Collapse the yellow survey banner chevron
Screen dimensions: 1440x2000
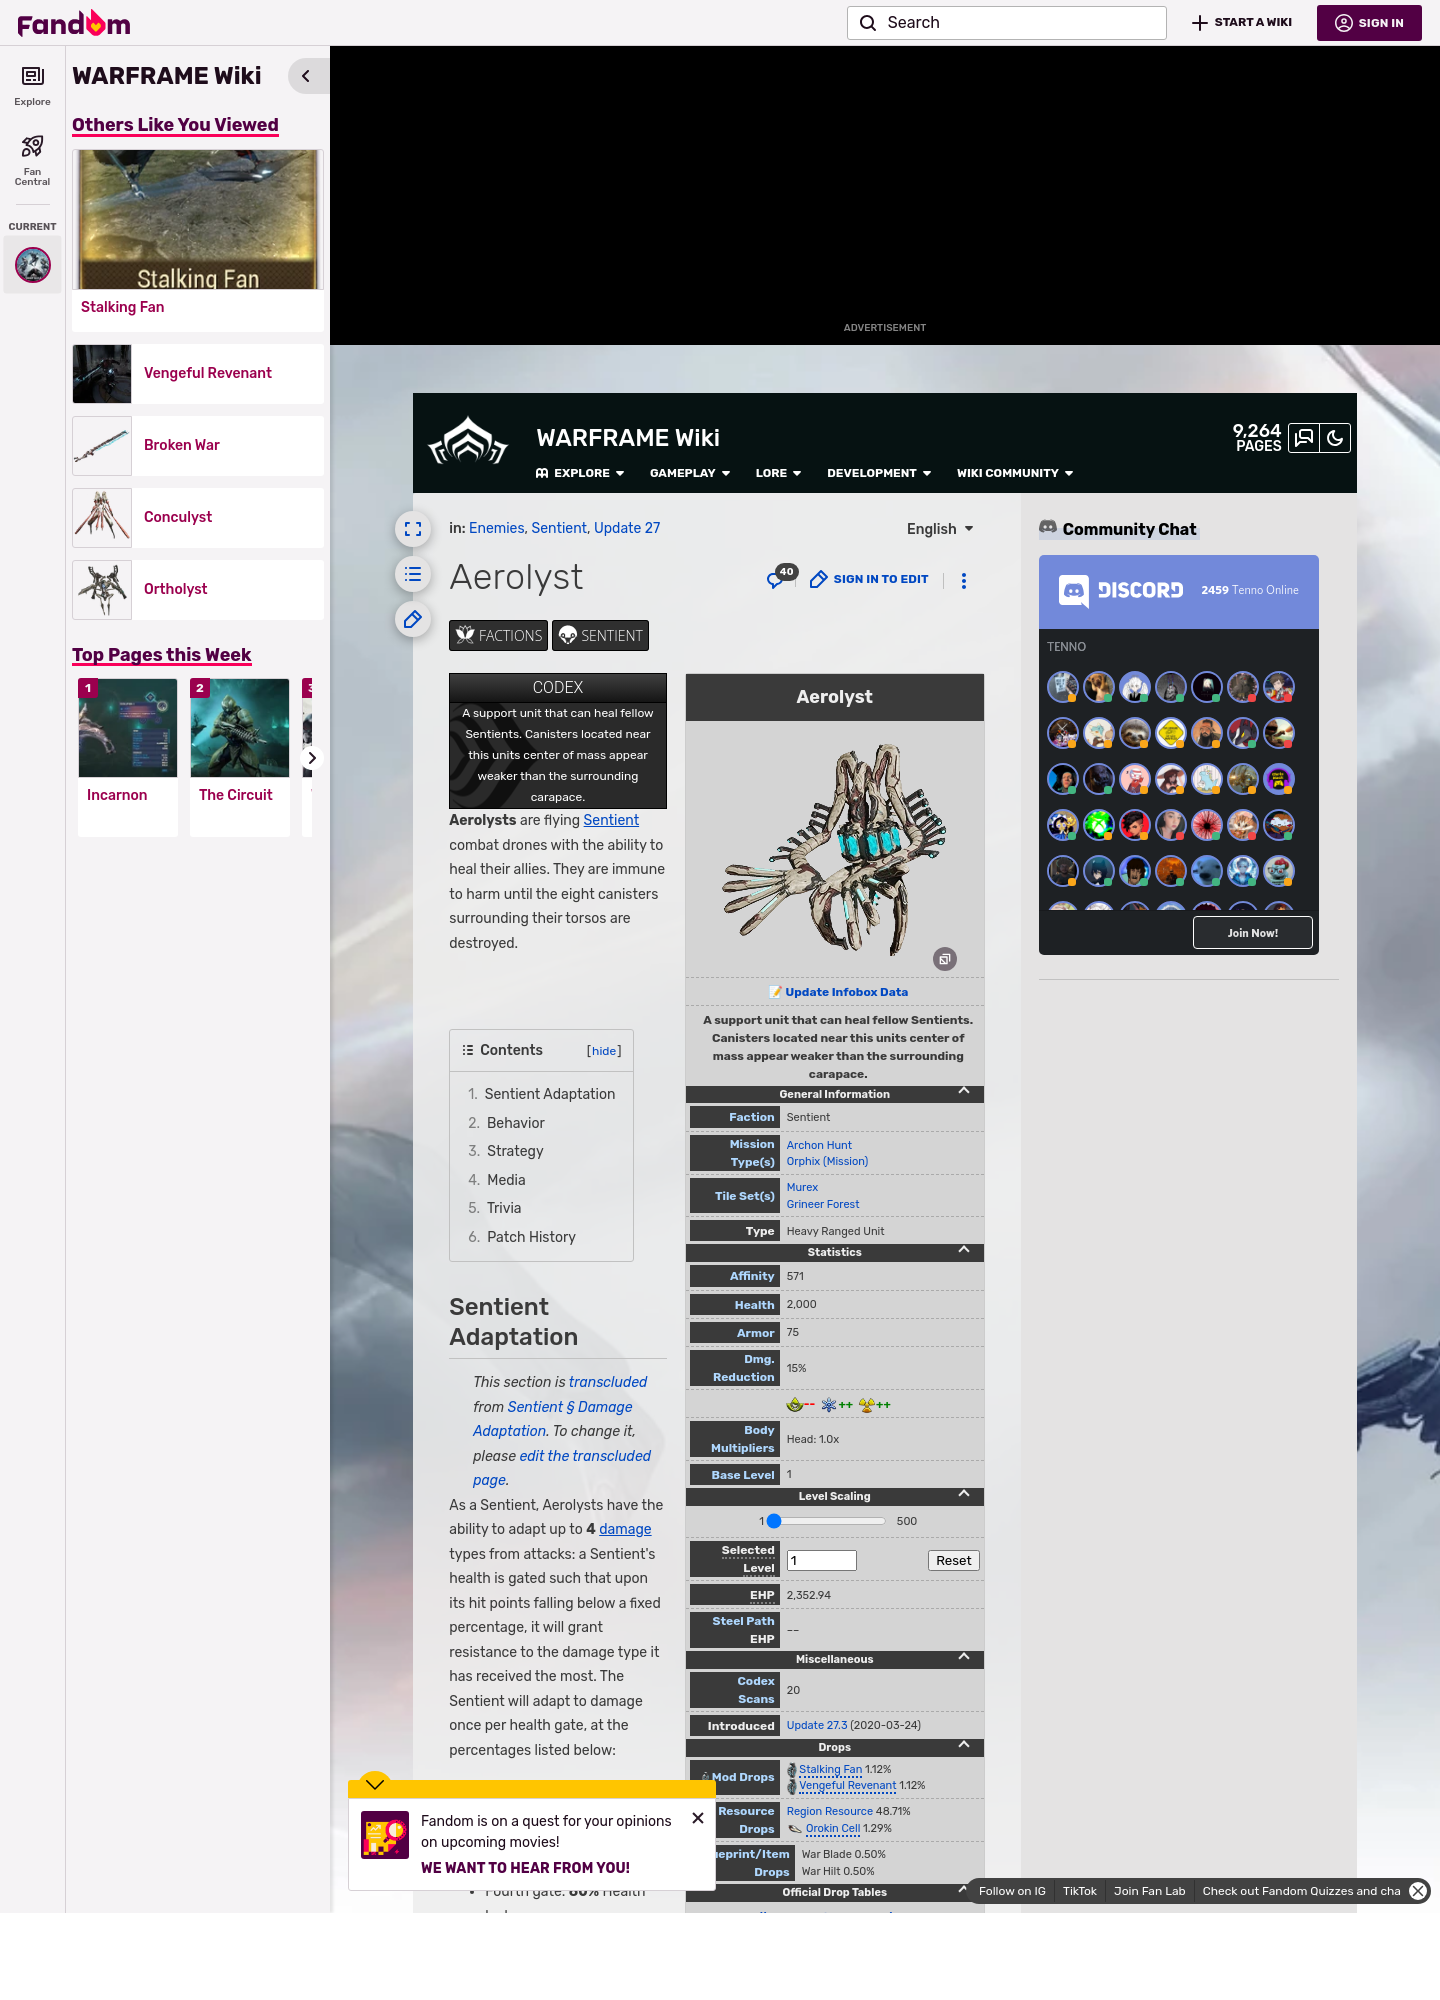click(375, 1784)
